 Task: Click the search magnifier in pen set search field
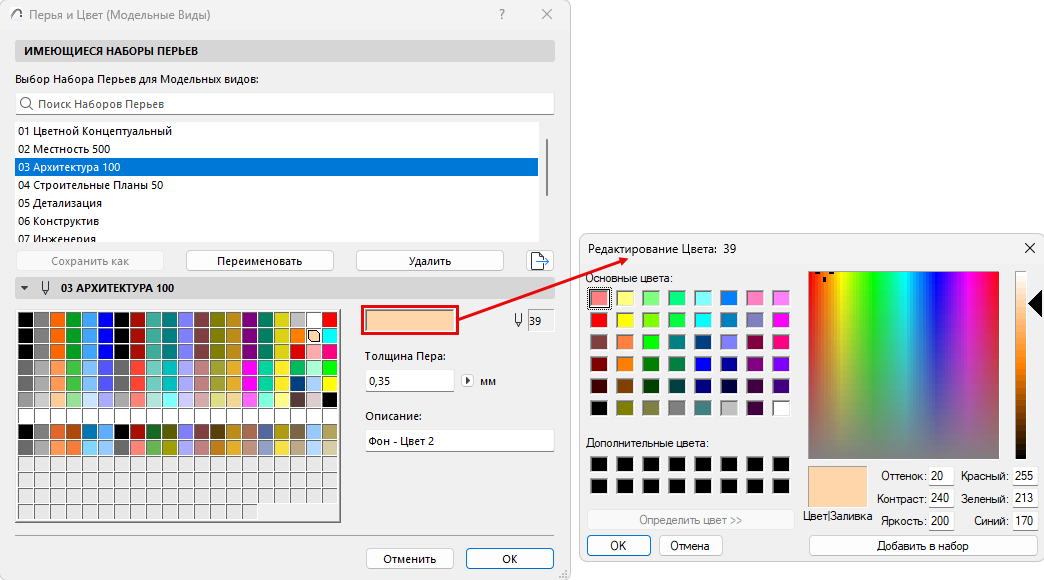27,103
